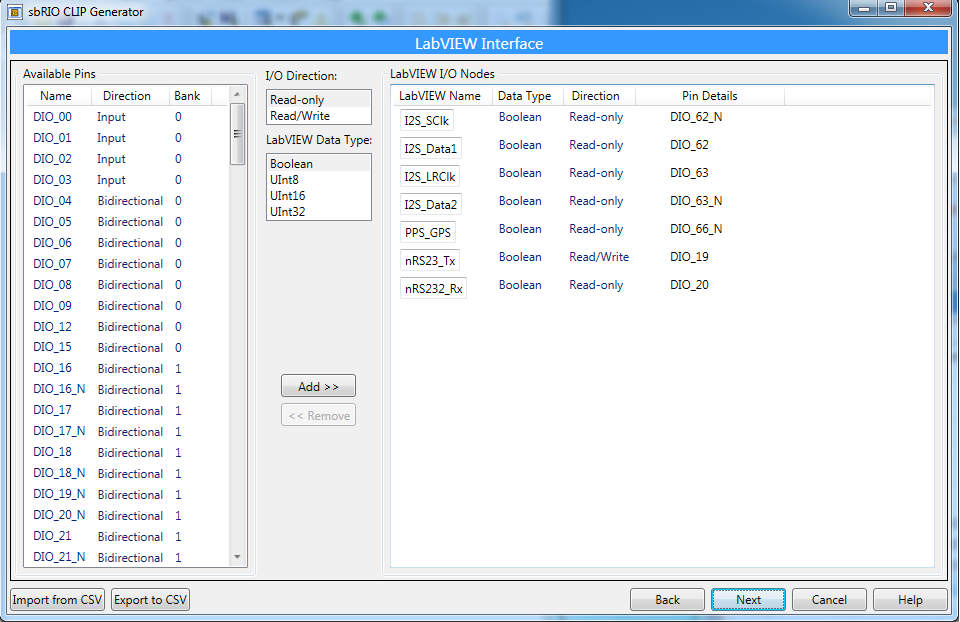
Task: Select pin DIO_04 in Available Pins
Action: 127,201
